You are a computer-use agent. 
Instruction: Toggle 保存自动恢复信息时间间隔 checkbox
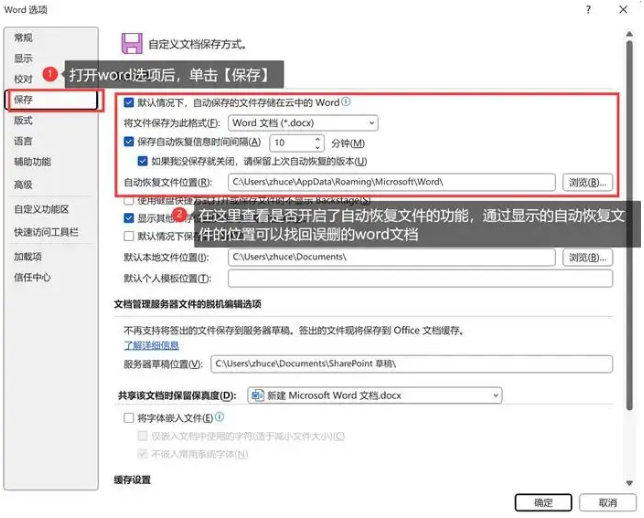point(129,142)
